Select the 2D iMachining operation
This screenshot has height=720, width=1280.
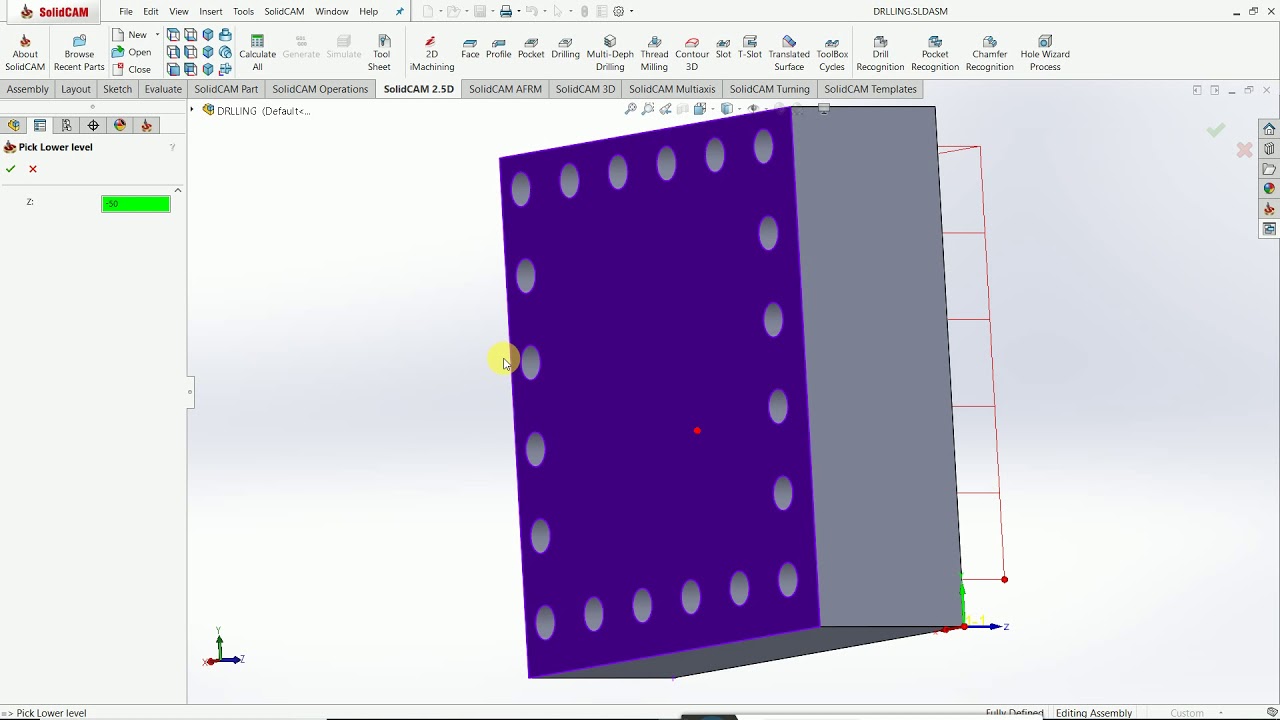[x=432, y=54]
